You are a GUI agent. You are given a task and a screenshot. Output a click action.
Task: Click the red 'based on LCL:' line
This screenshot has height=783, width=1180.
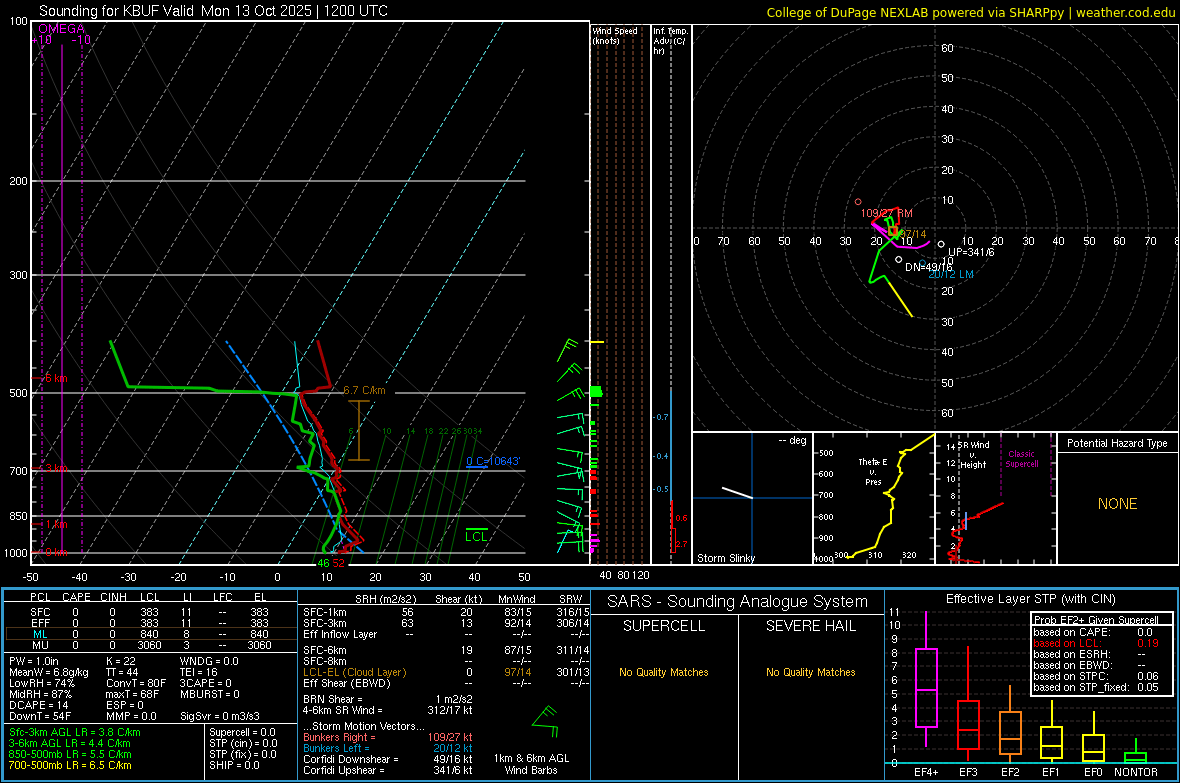pyautogui.click(x=1096, y=643)
